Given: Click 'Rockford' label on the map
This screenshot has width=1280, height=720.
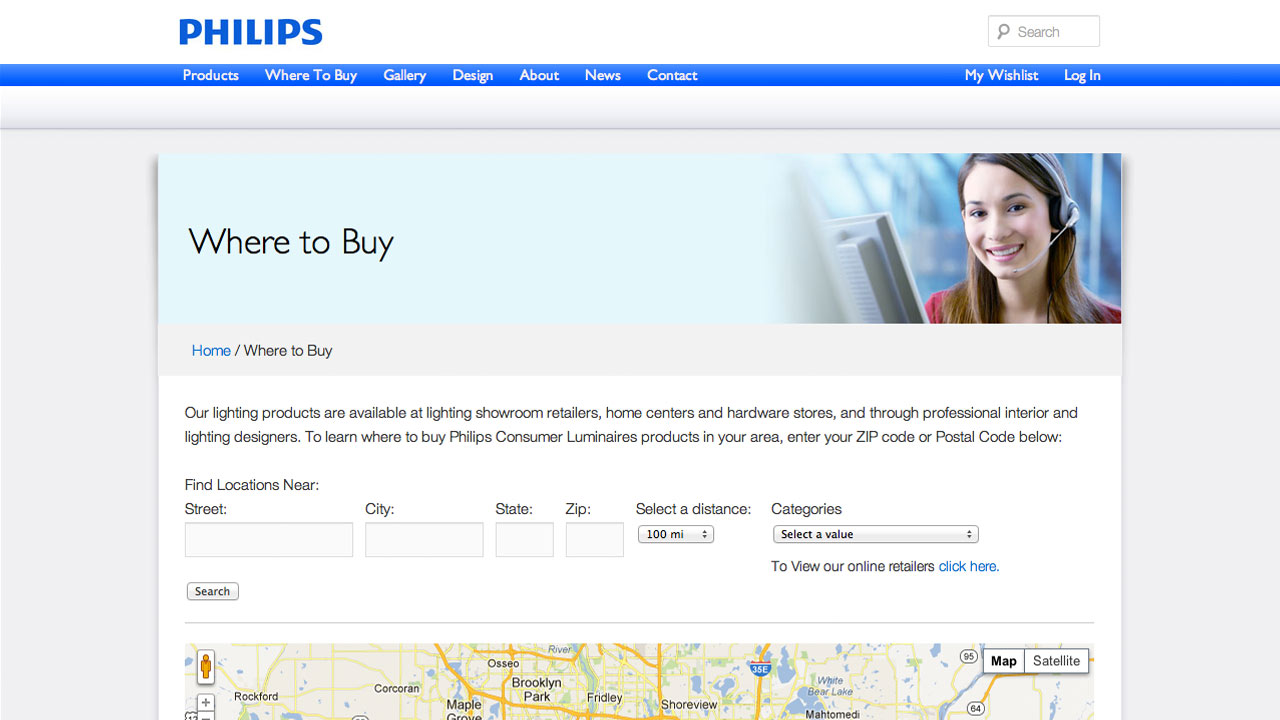Looking at the screenshot, I should point(256,696).
